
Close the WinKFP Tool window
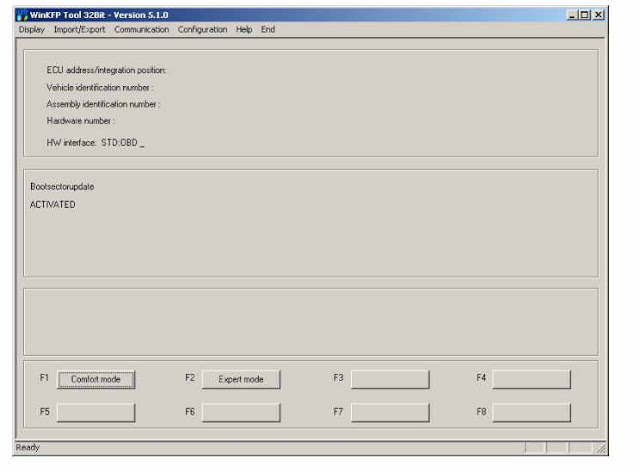598,15
